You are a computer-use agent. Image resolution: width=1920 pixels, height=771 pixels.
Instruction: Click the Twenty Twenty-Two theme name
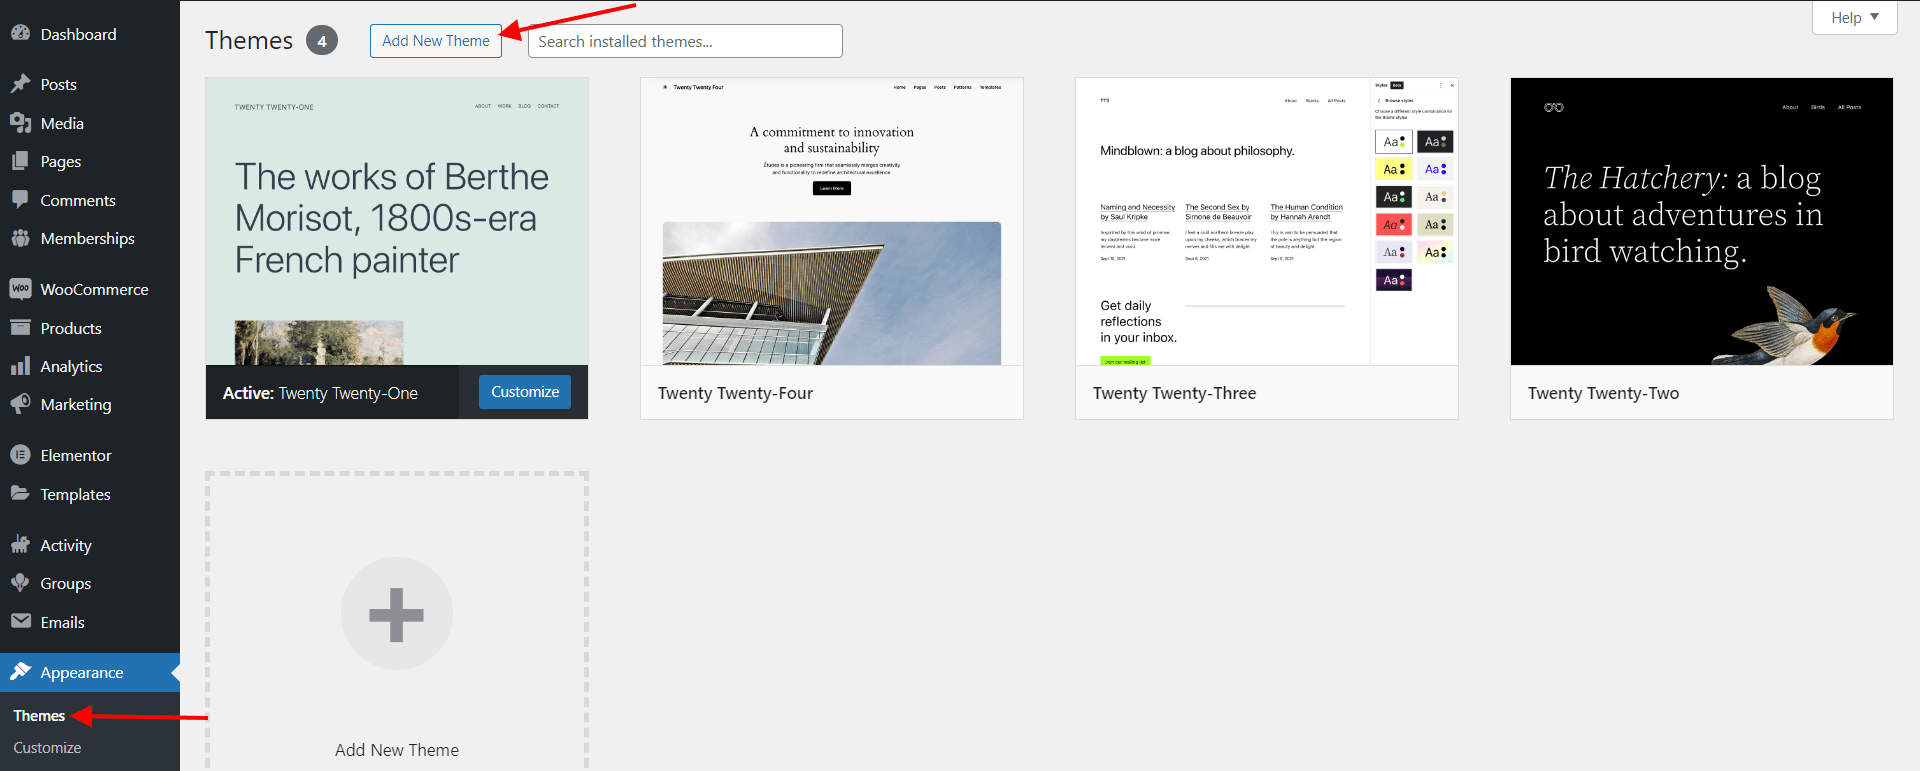point(1603,393)
